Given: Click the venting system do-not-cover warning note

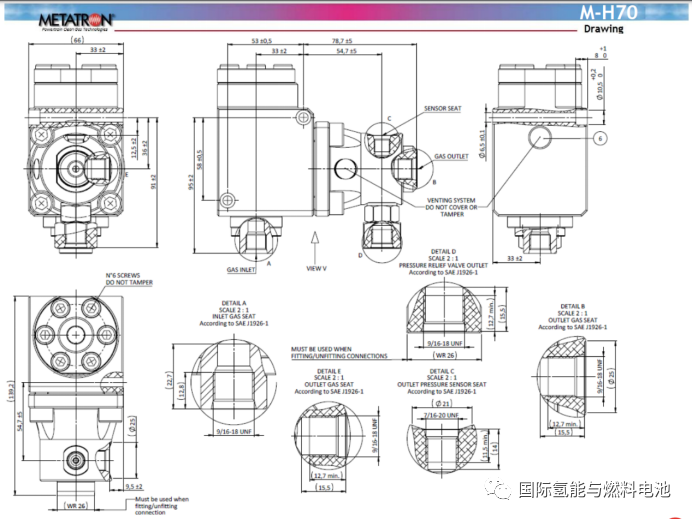Looking at the screenshot, I should pos(451,205).
